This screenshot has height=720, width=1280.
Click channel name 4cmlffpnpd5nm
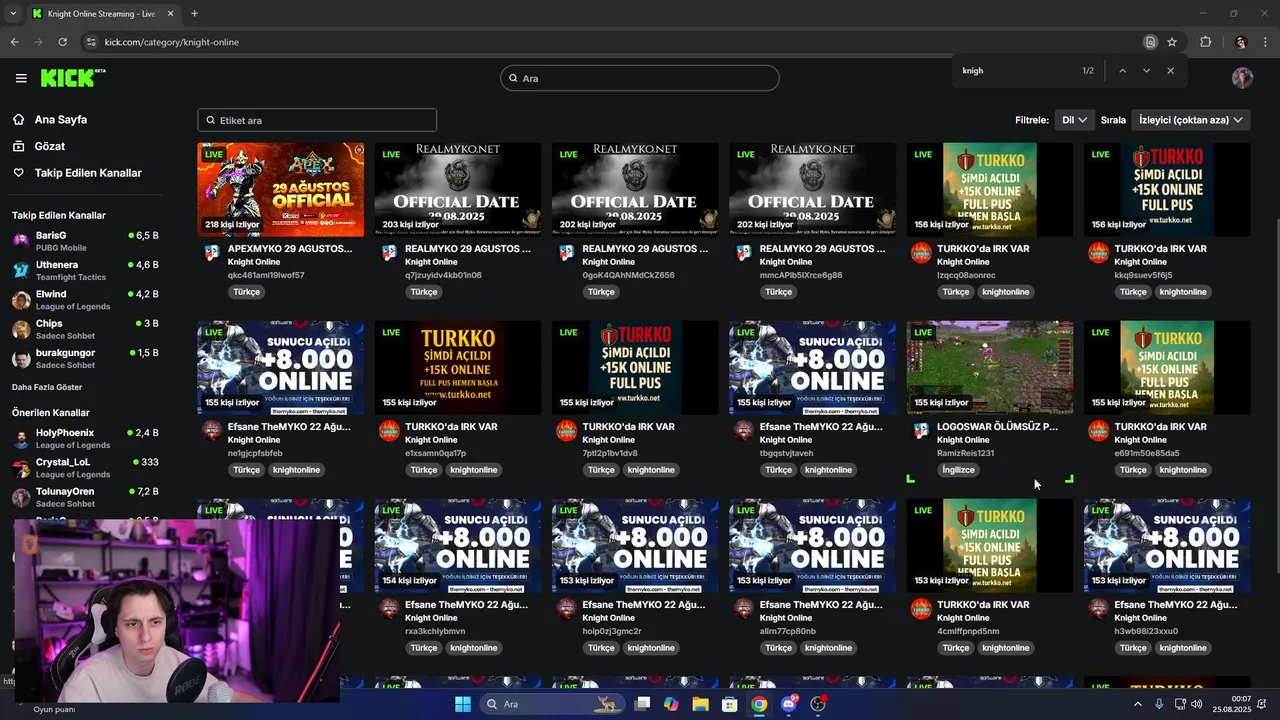coord(968,631)
